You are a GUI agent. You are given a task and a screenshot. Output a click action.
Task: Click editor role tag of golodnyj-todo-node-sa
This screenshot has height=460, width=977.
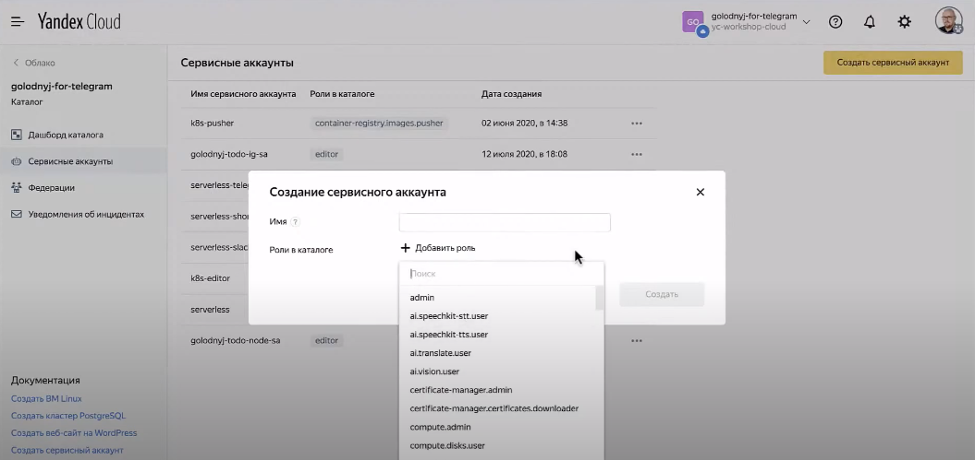pos(326,341)
